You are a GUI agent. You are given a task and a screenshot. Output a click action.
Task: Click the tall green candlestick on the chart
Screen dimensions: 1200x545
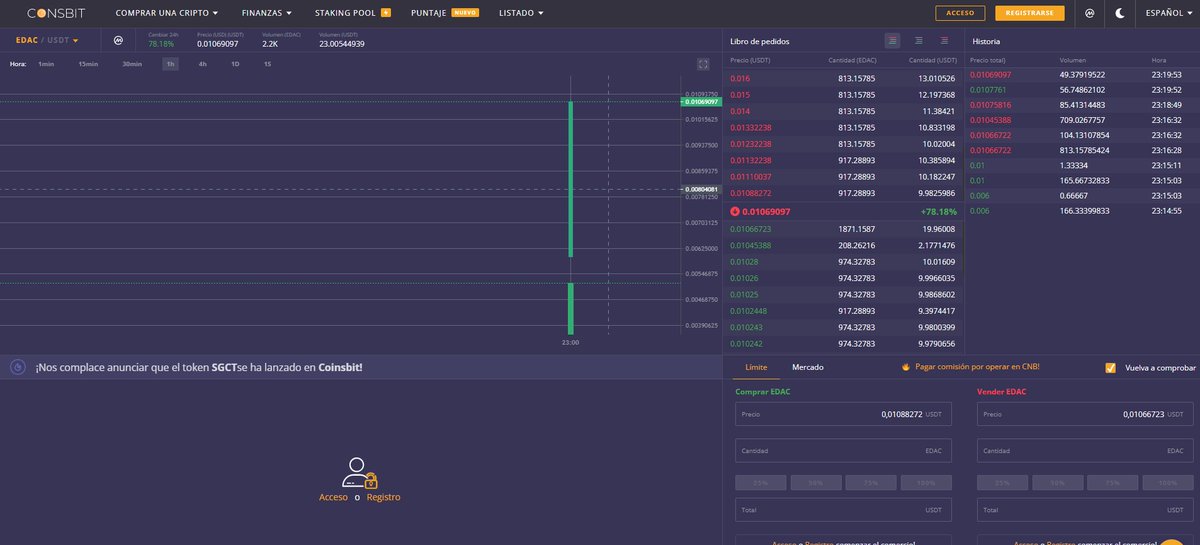point(571,178)
